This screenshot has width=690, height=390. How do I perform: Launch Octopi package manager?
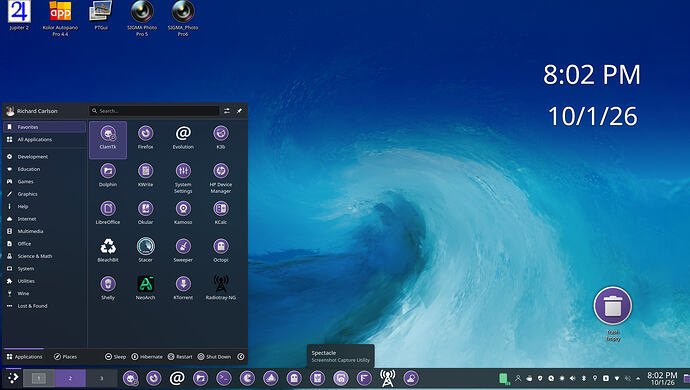[x=221, y=250]
